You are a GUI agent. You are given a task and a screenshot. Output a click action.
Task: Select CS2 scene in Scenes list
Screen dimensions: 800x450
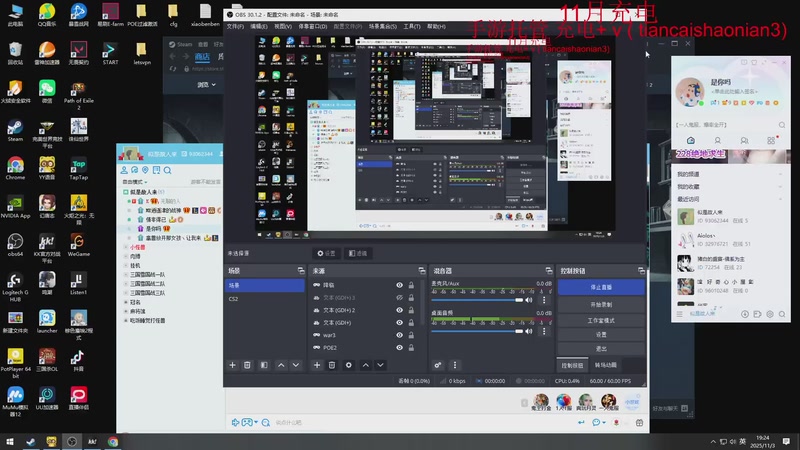pos(265,298)
